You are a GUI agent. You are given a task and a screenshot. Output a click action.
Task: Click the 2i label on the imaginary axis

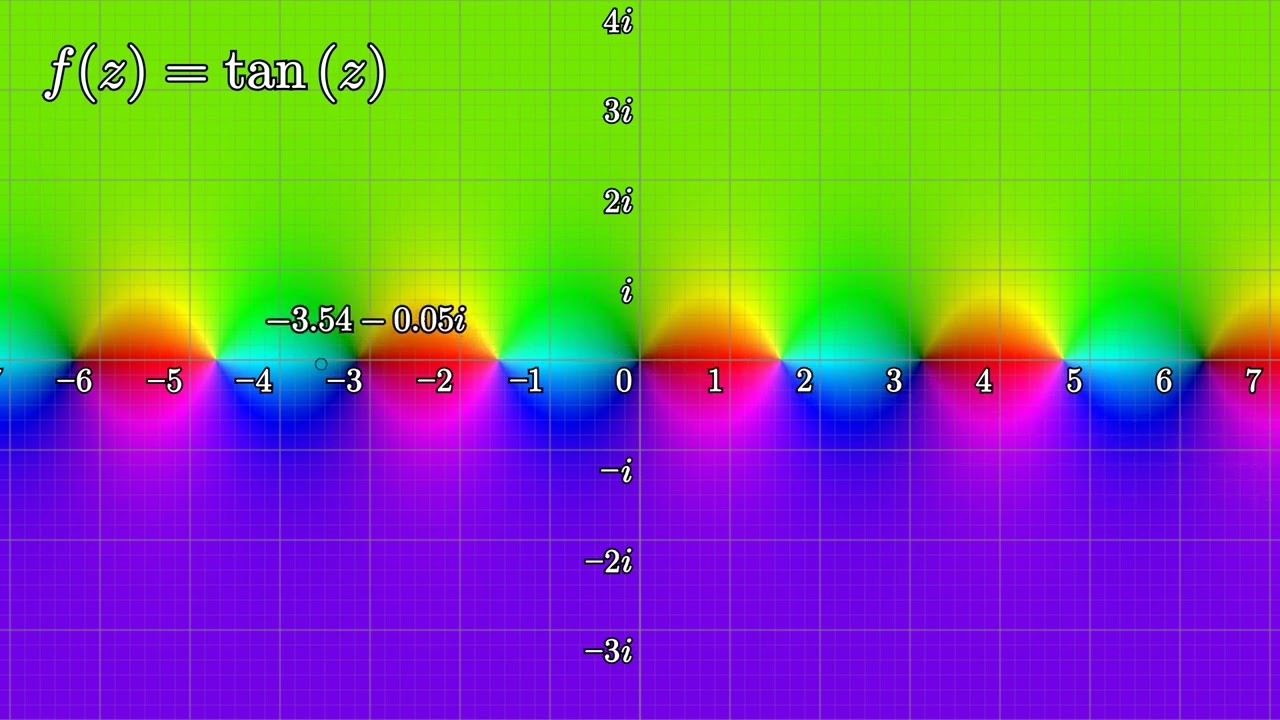pos(618,202)
